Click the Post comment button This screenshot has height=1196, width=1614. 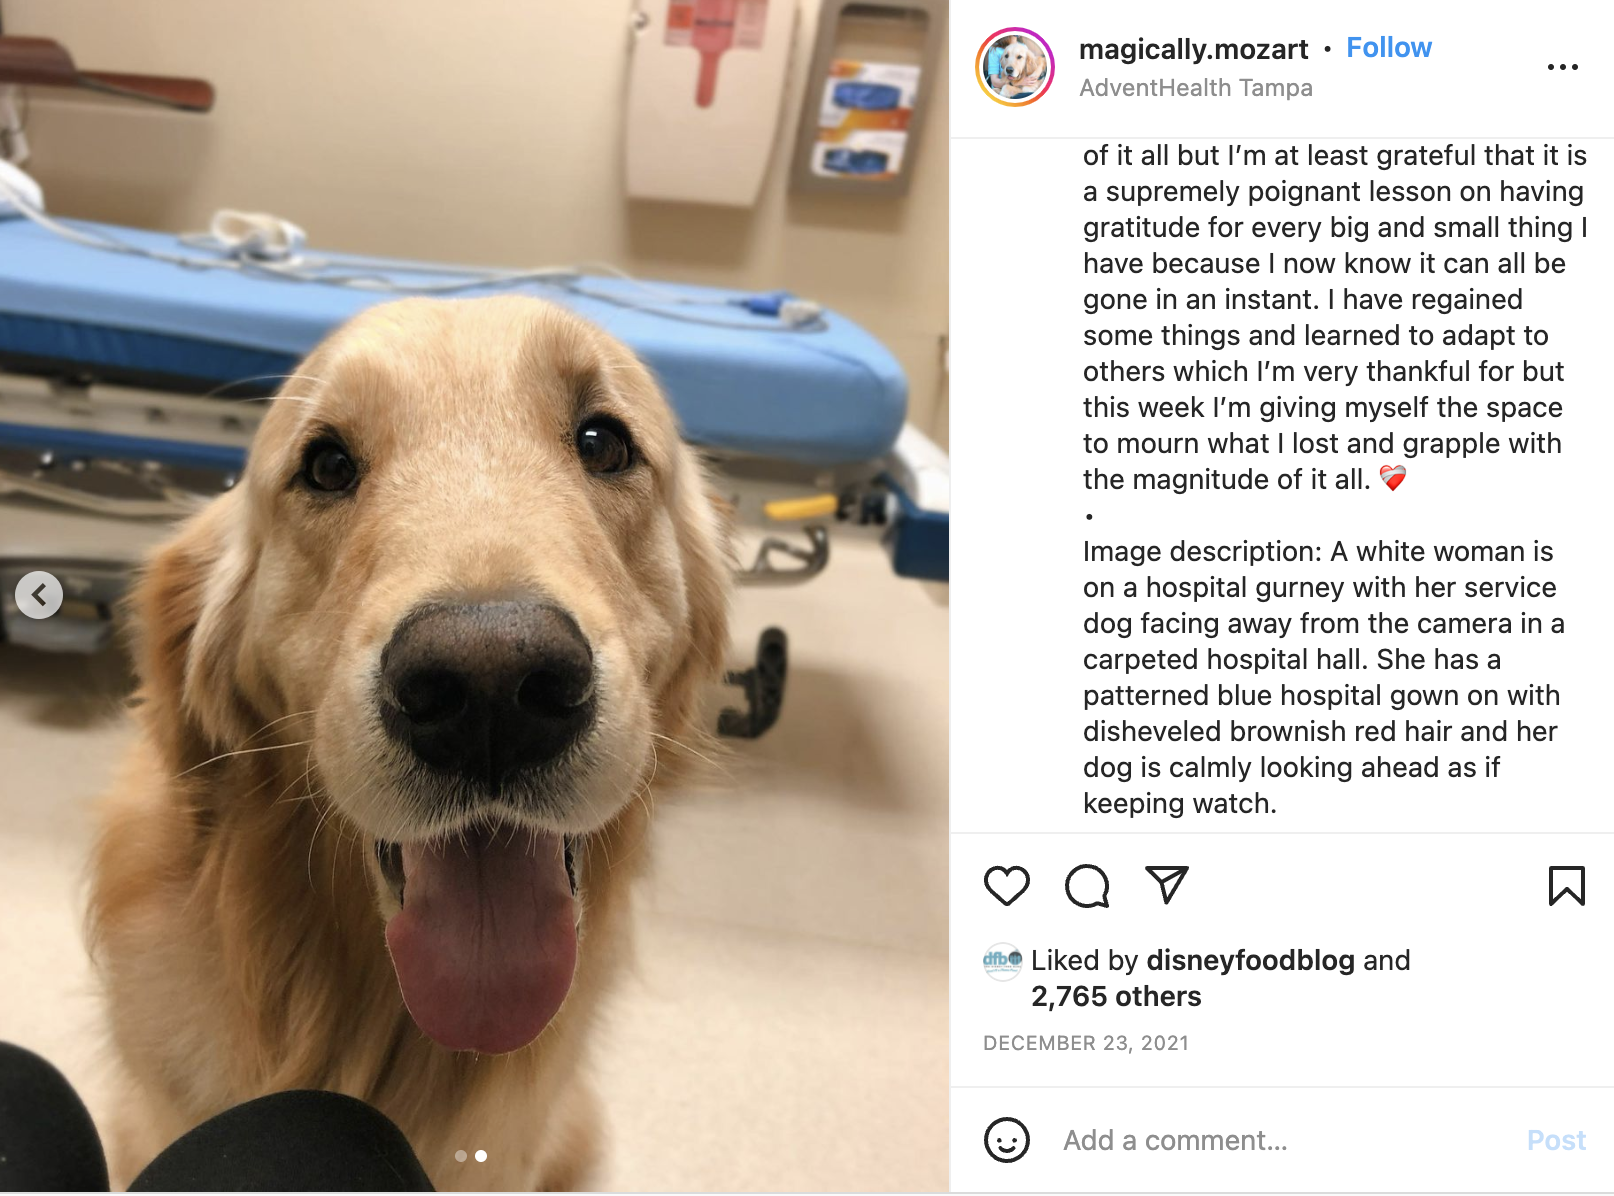[1556, 1140]
